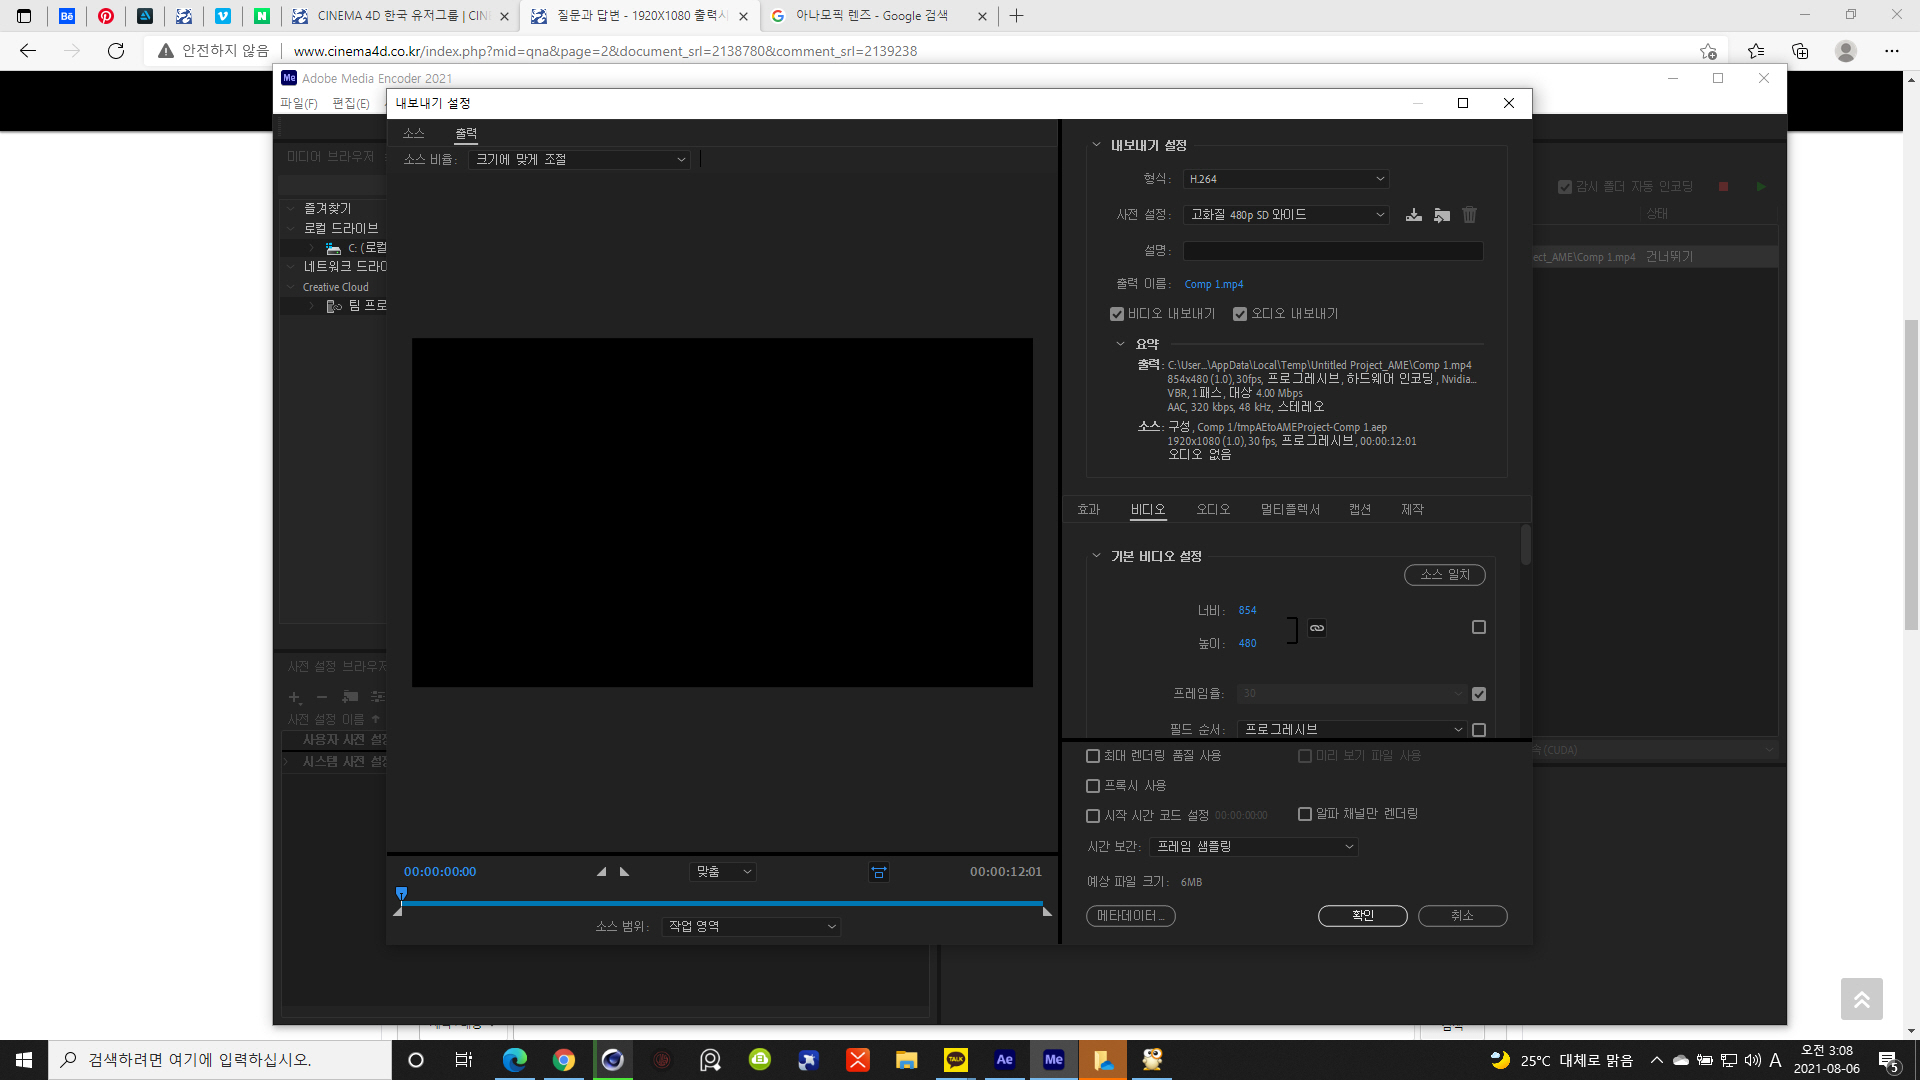1920x1080 pixels.
Task: Click the 설명 description input field
Action: pyautogui.click(x=1333, y=251)
